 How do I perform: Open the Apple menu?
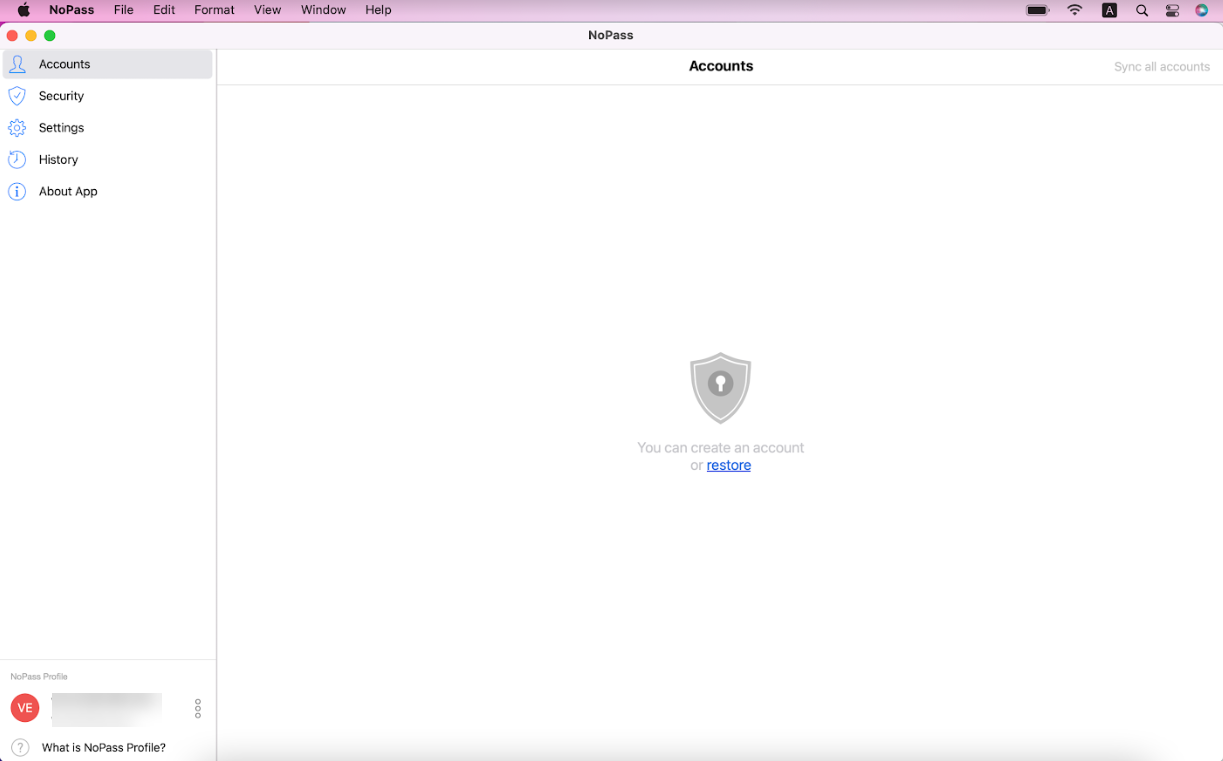pyautogui.click(x=23, y=10)
